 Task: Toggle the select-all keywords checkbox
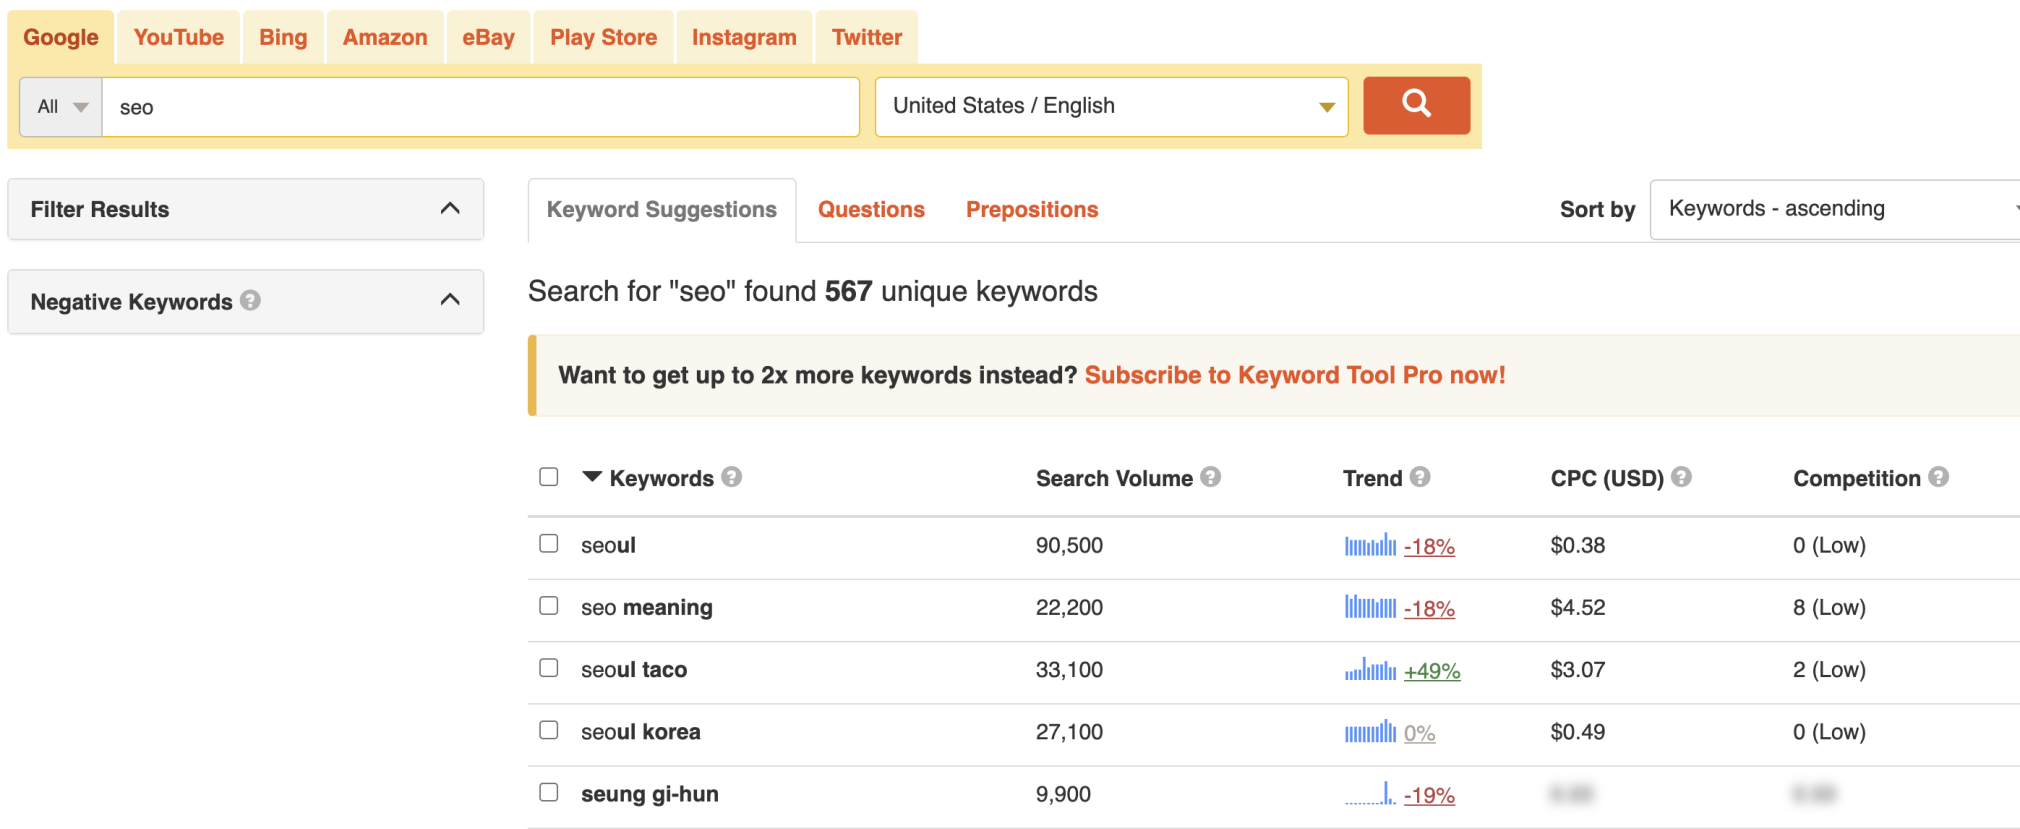pos(549,477)
